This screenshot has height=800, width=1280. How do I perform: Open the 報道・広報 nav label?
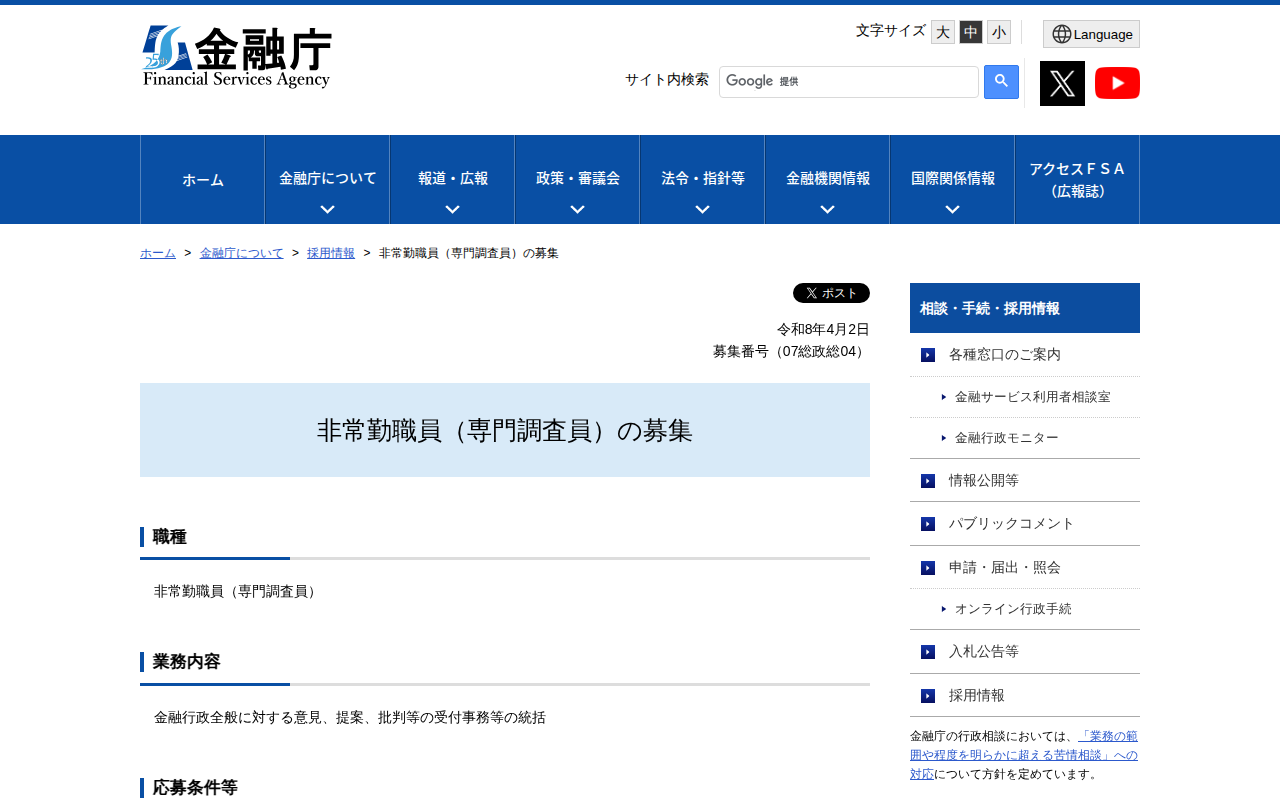coord(452,178)
